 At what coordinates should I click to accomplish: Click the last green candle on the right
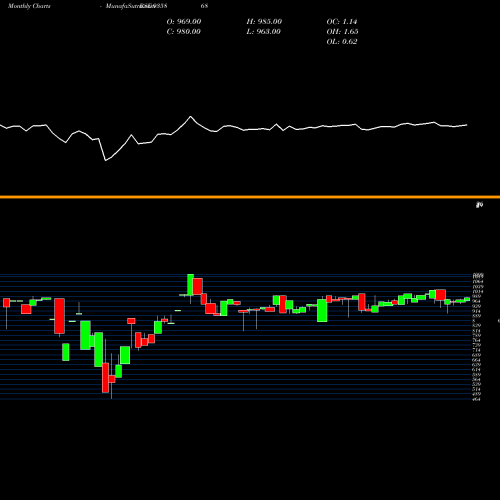[x=467, y=299]
